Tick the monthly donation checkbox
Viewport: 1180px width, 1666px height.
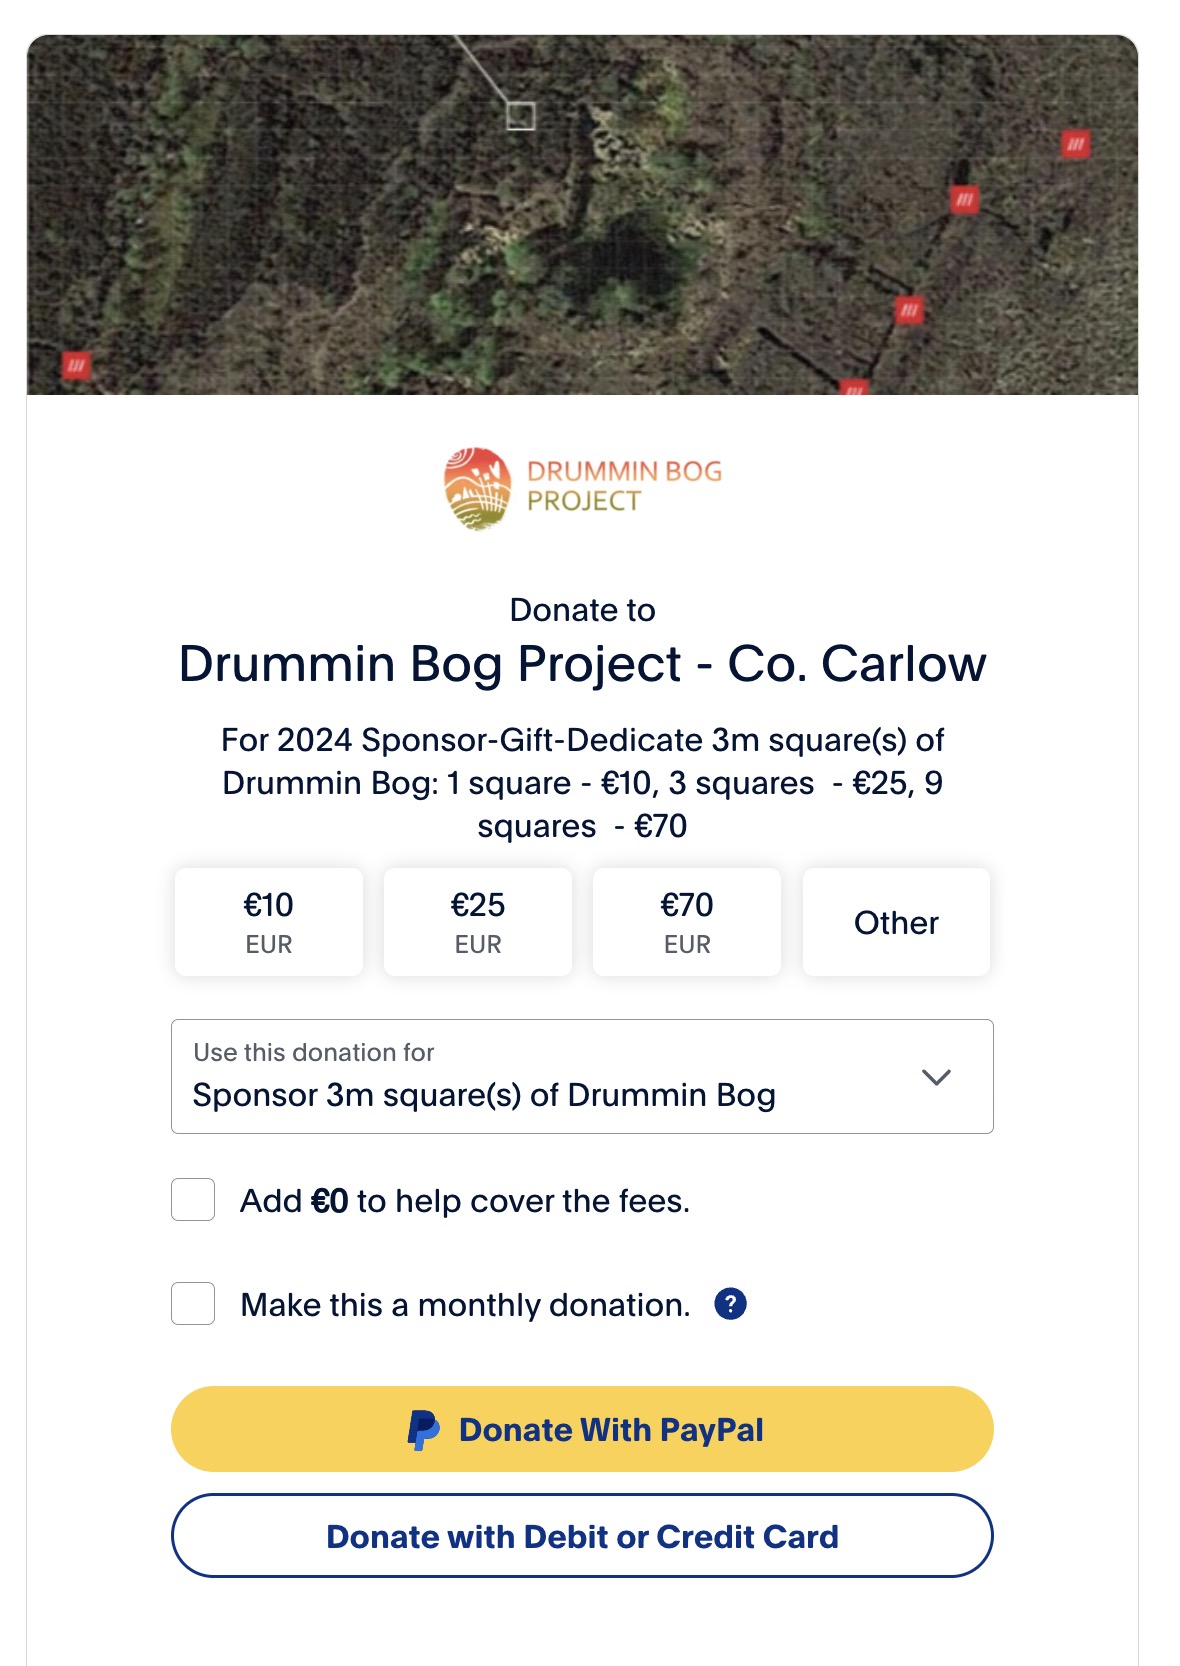[x=193, y=1304]
